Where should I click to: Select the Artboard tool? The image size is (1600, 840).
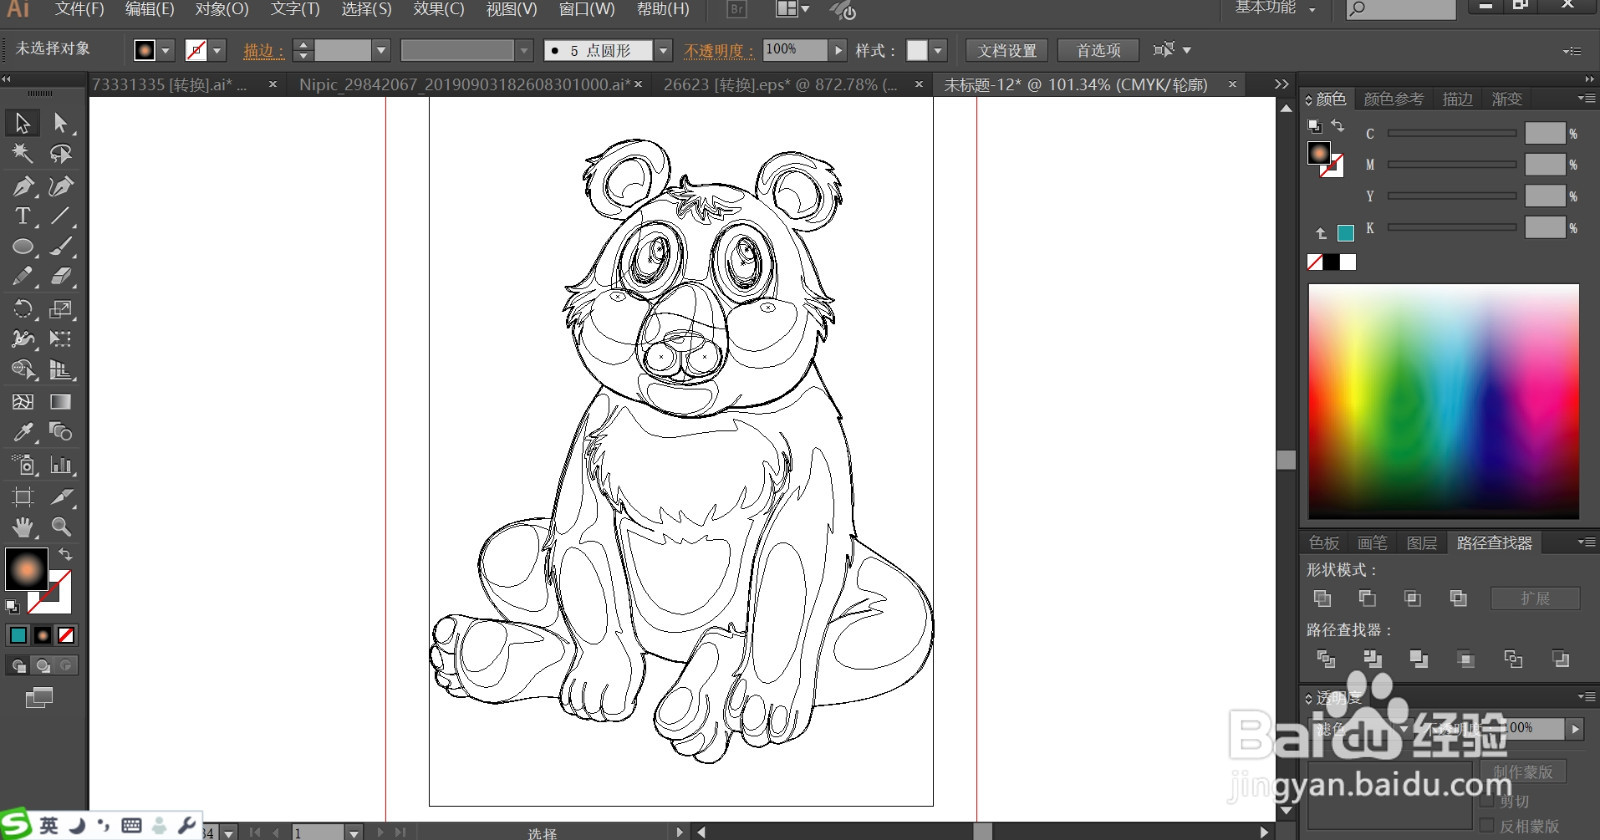tap(22, 496)
